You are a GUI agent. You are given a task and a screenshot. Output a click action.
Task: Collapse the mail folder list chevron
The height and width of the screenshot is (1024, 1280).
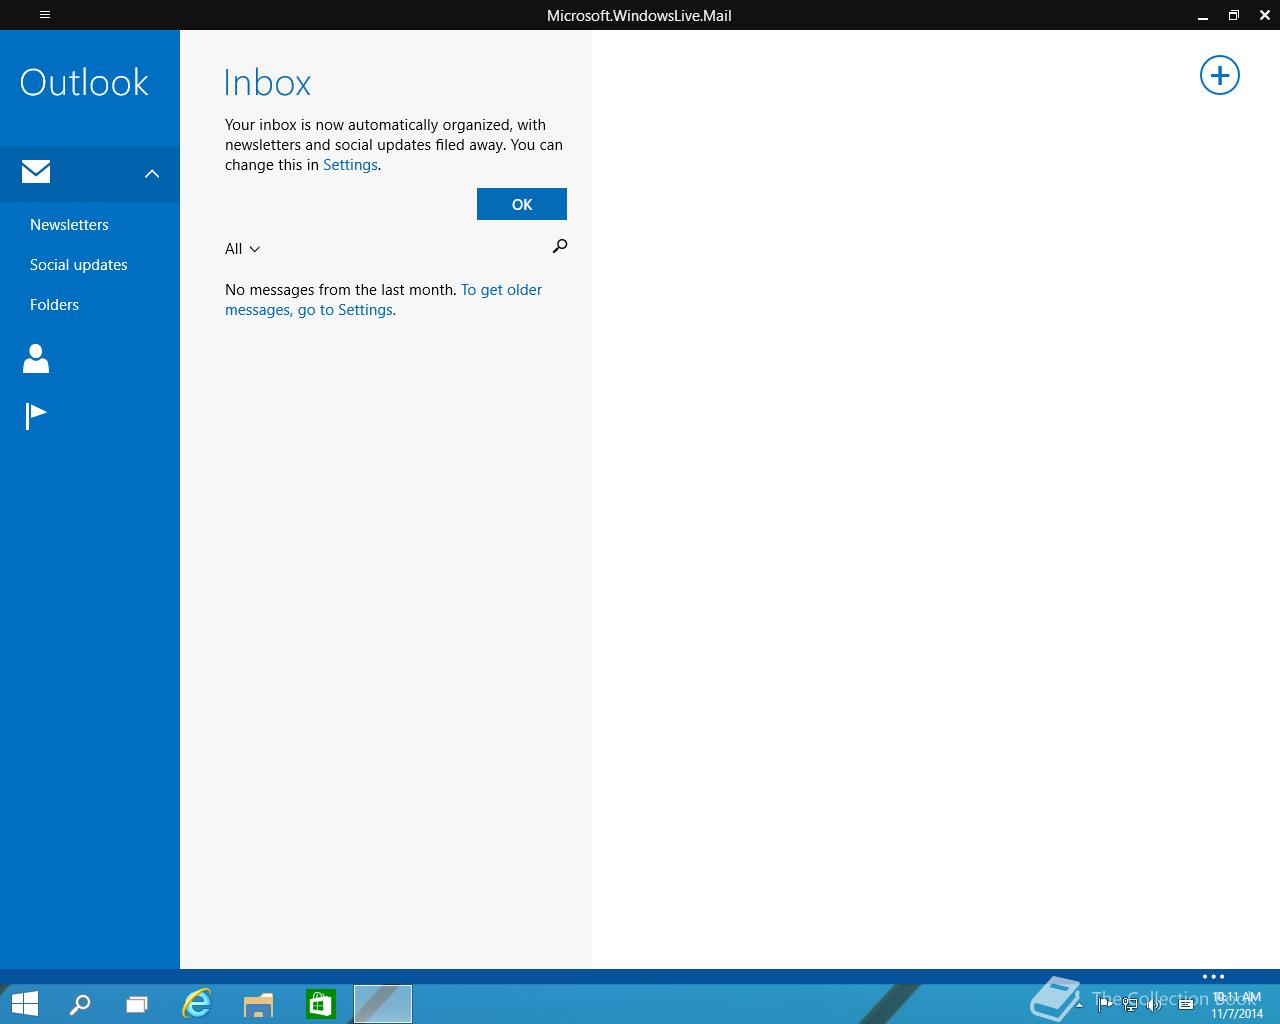point(152,174)
